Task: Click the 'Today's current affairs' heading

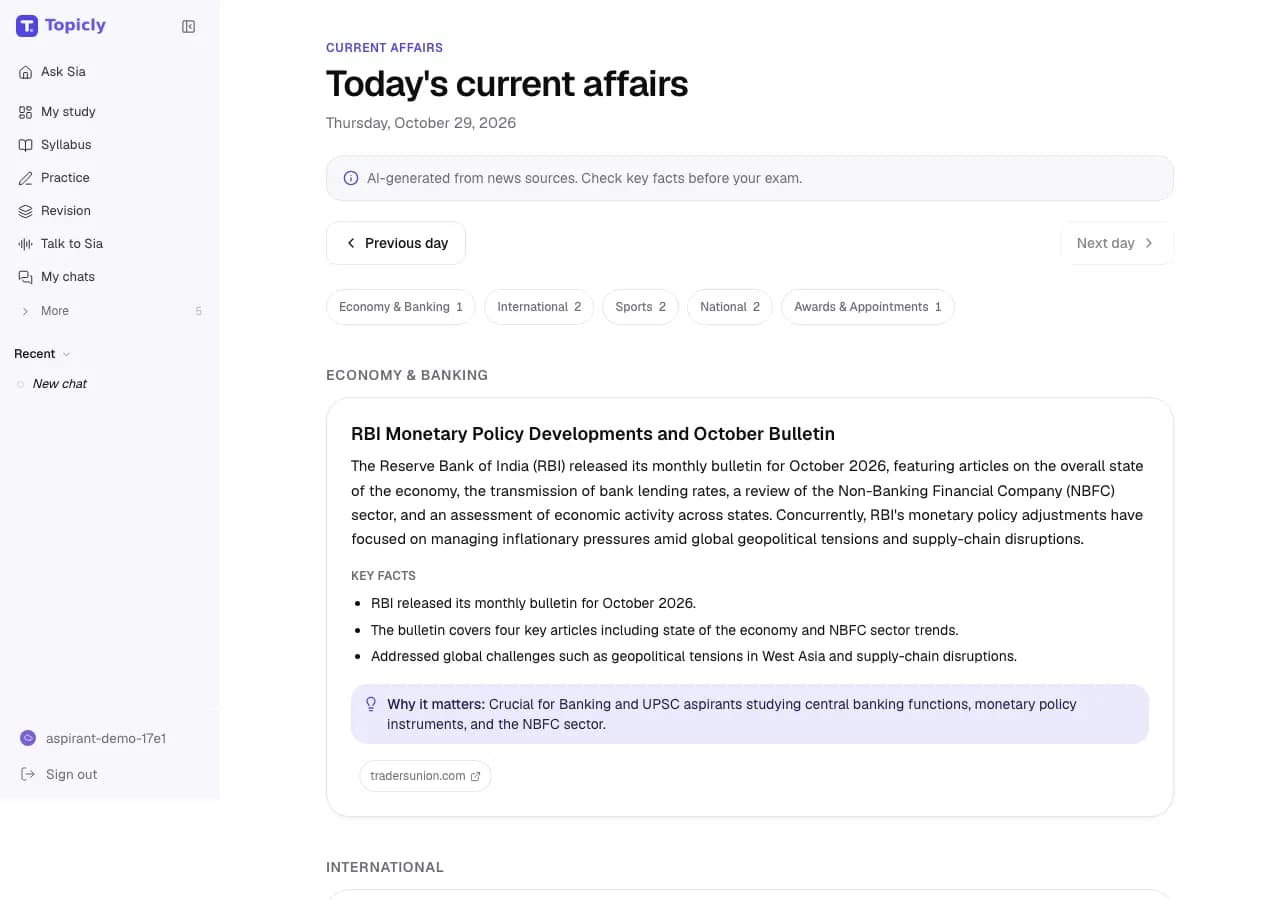Action: [507, 84]
